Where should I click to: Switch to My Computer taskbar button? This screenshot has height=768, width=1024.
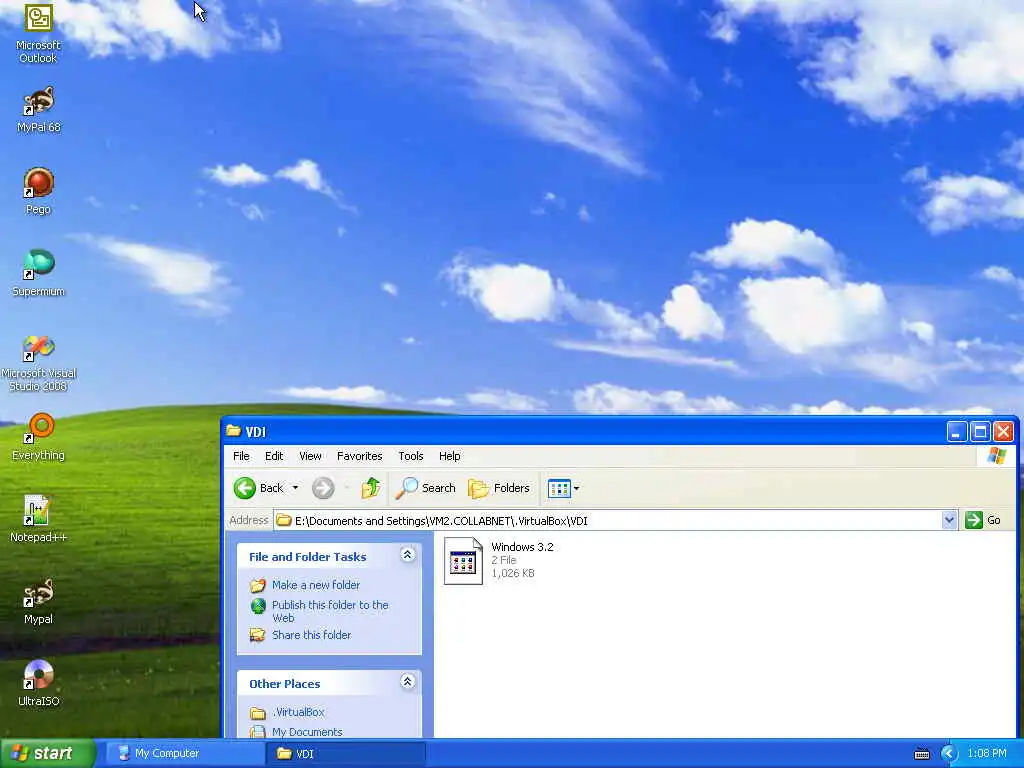coord(184,753)
